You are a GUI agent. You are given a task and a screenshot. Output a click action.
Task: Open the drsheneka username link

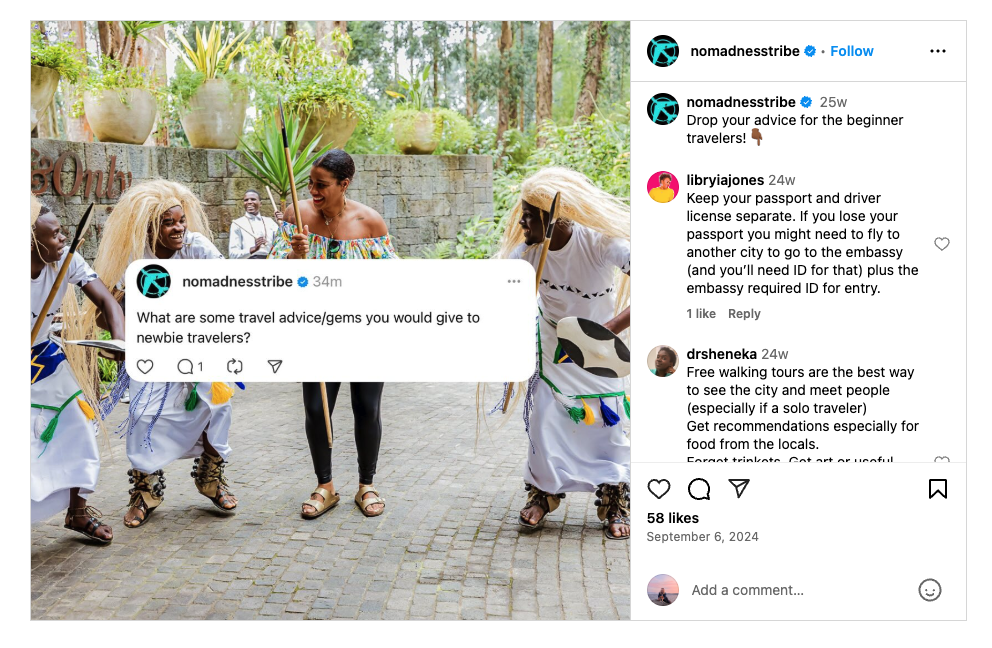tap(721, 354)
